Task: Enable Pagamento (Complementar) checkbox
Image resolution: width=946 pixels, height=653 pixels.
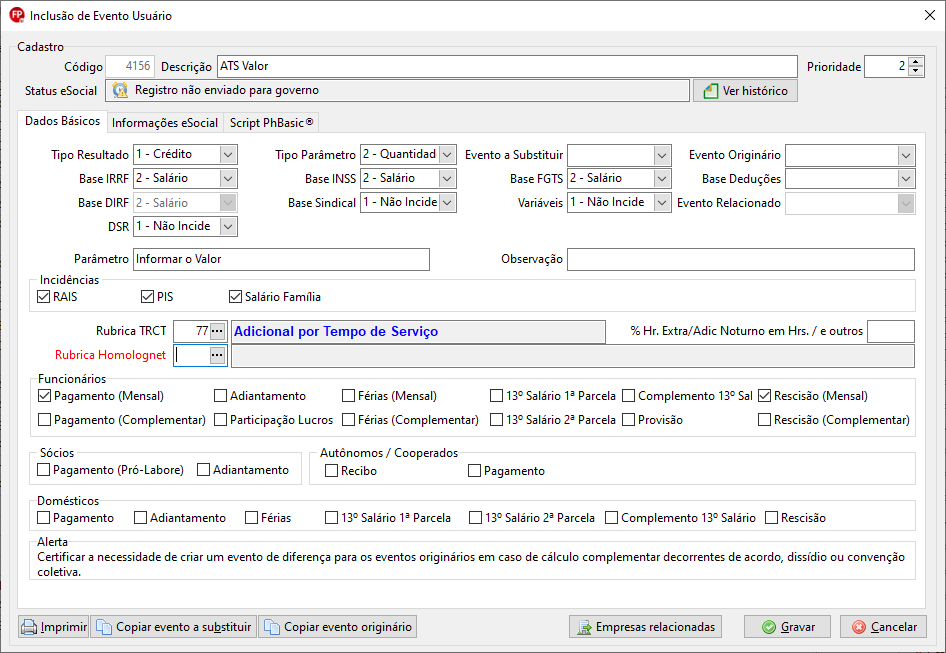Action: pyautogui.click(x=44, y=419)
